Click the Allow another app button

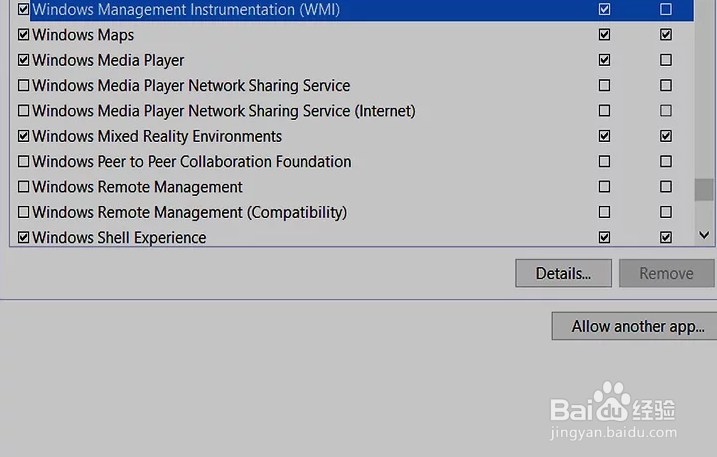click(x=636, y=326)
